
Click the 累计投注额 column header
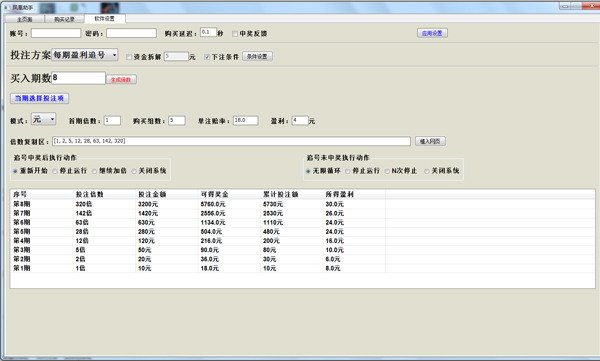292,194
